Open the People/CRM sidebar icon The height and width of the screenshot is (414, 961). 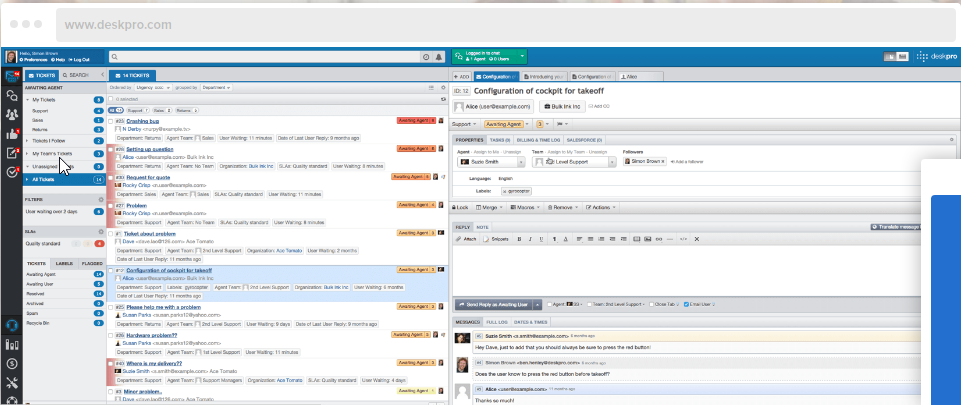click(x=12, y=114)
